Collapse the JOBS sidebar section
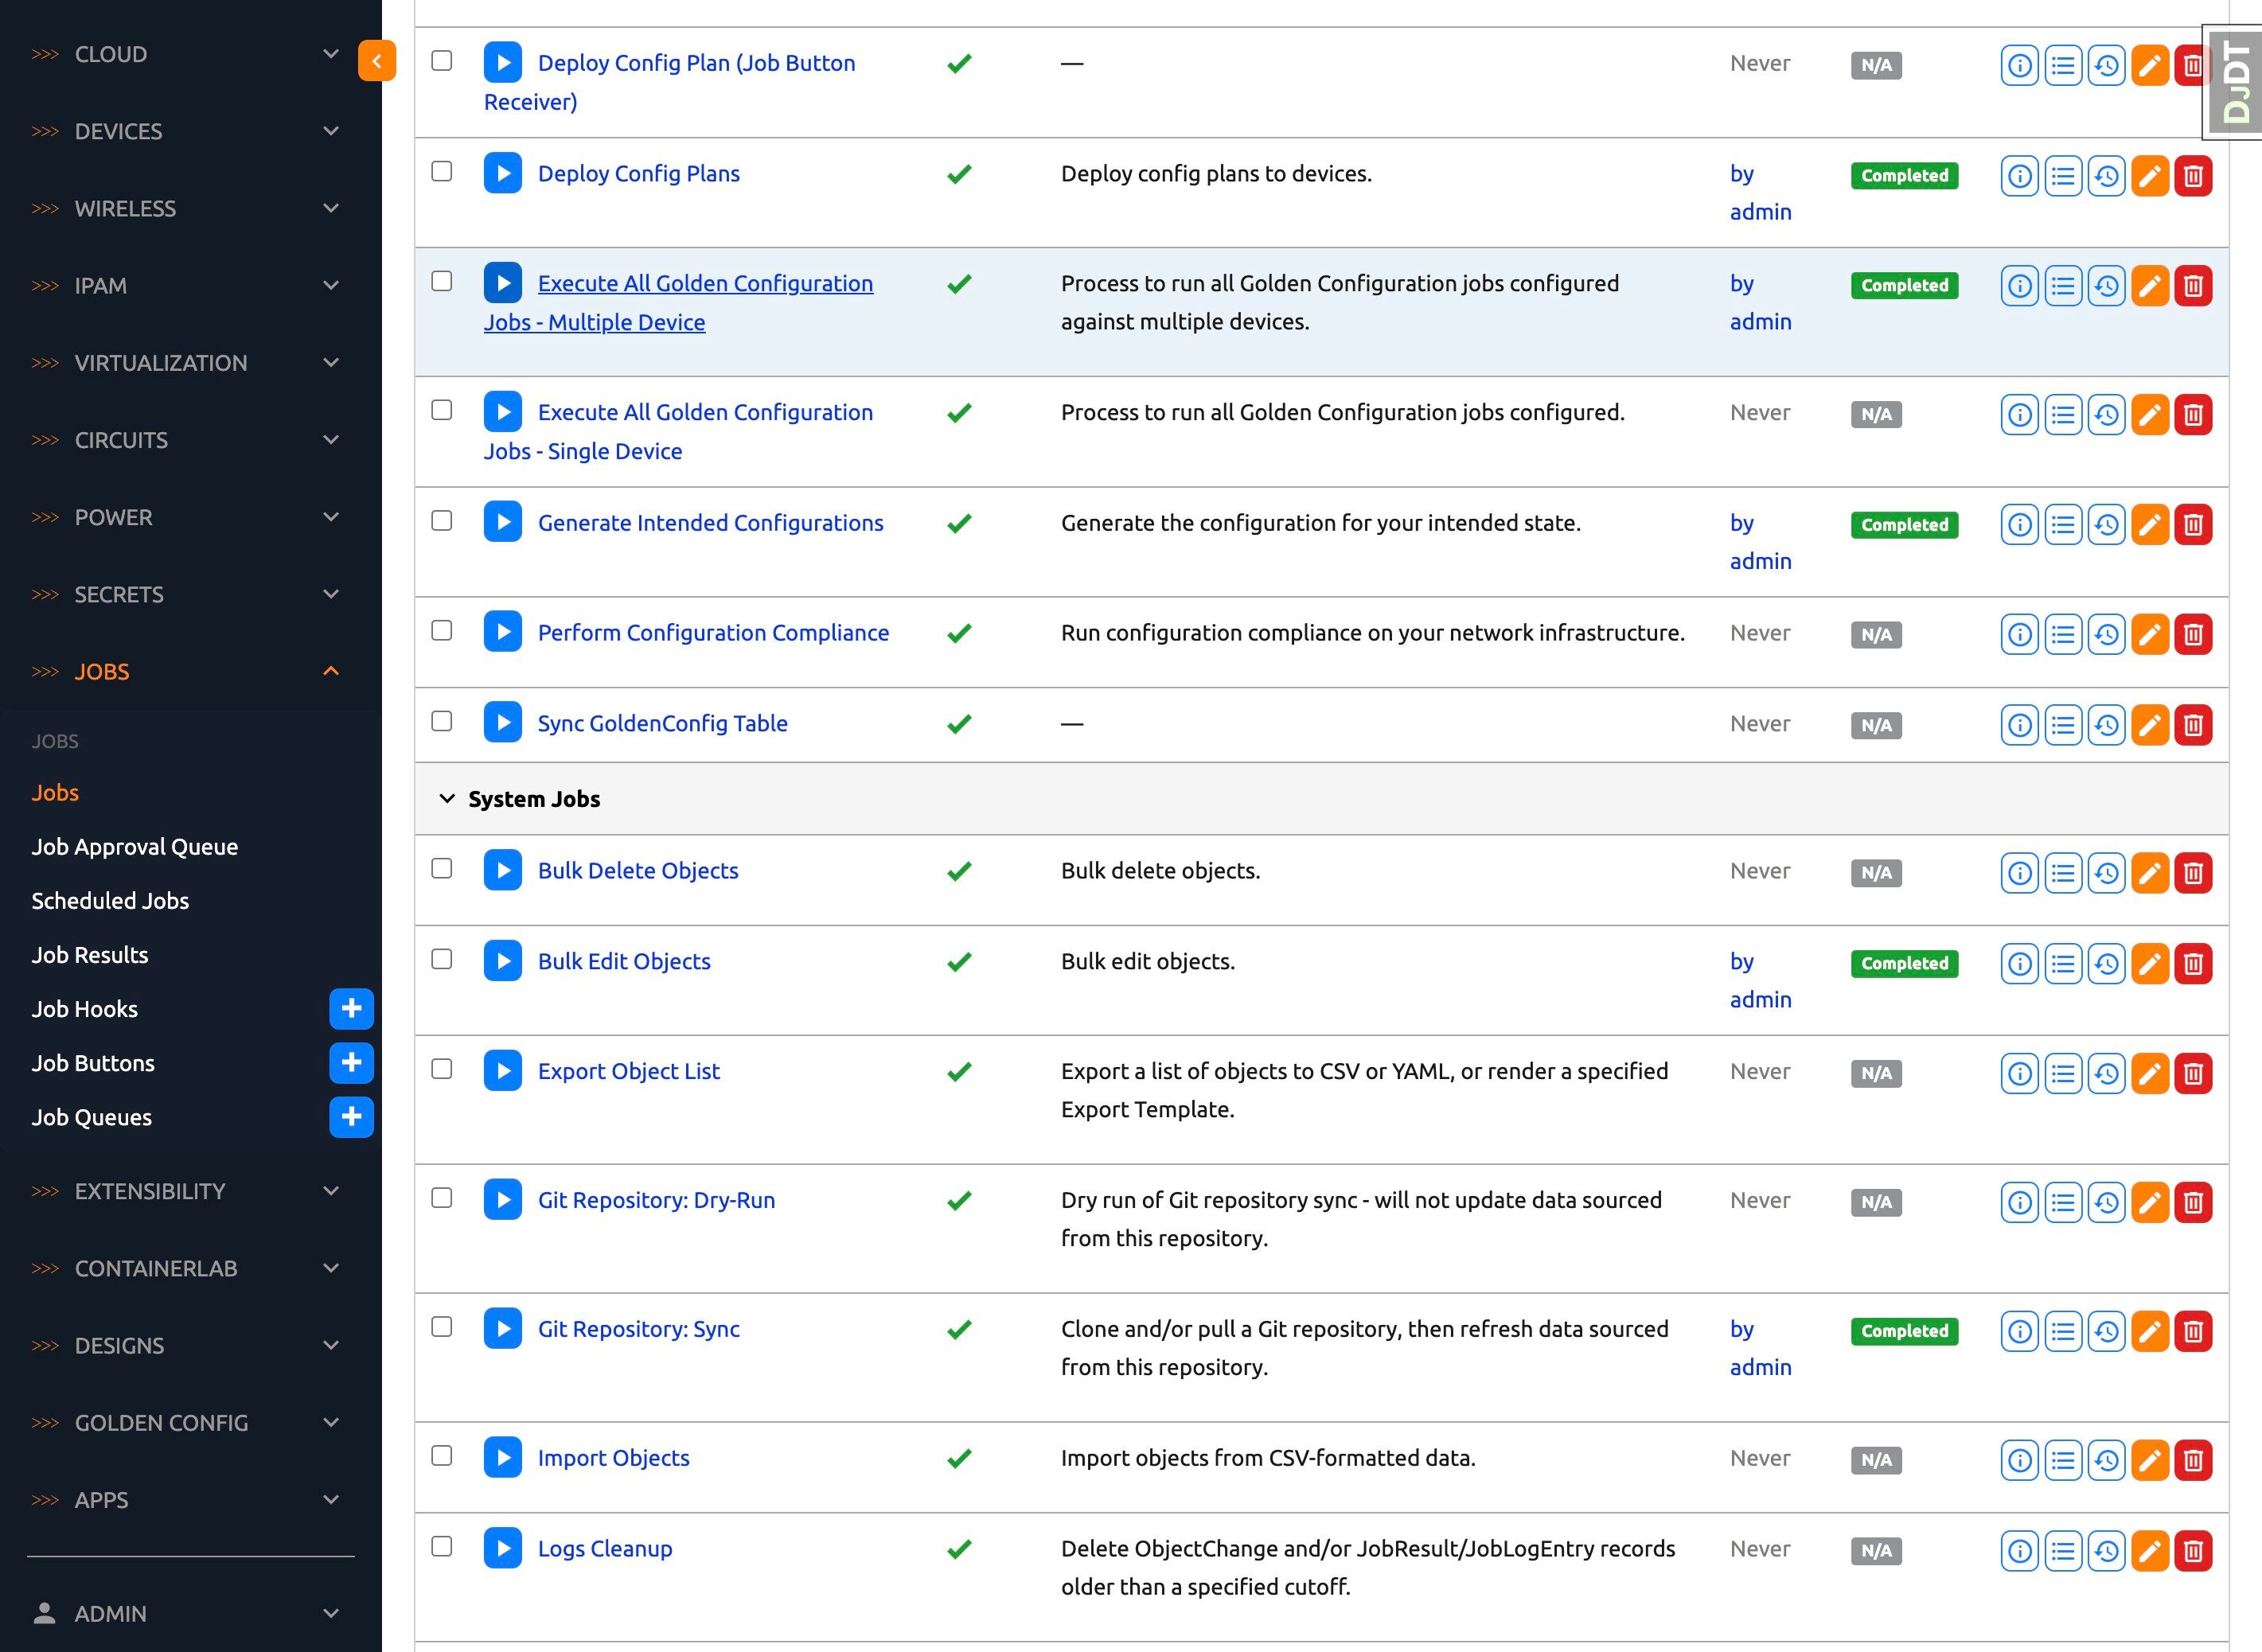Image resolution: width=2262 pixels, height=1652 pixels. (x=330, y=671)
